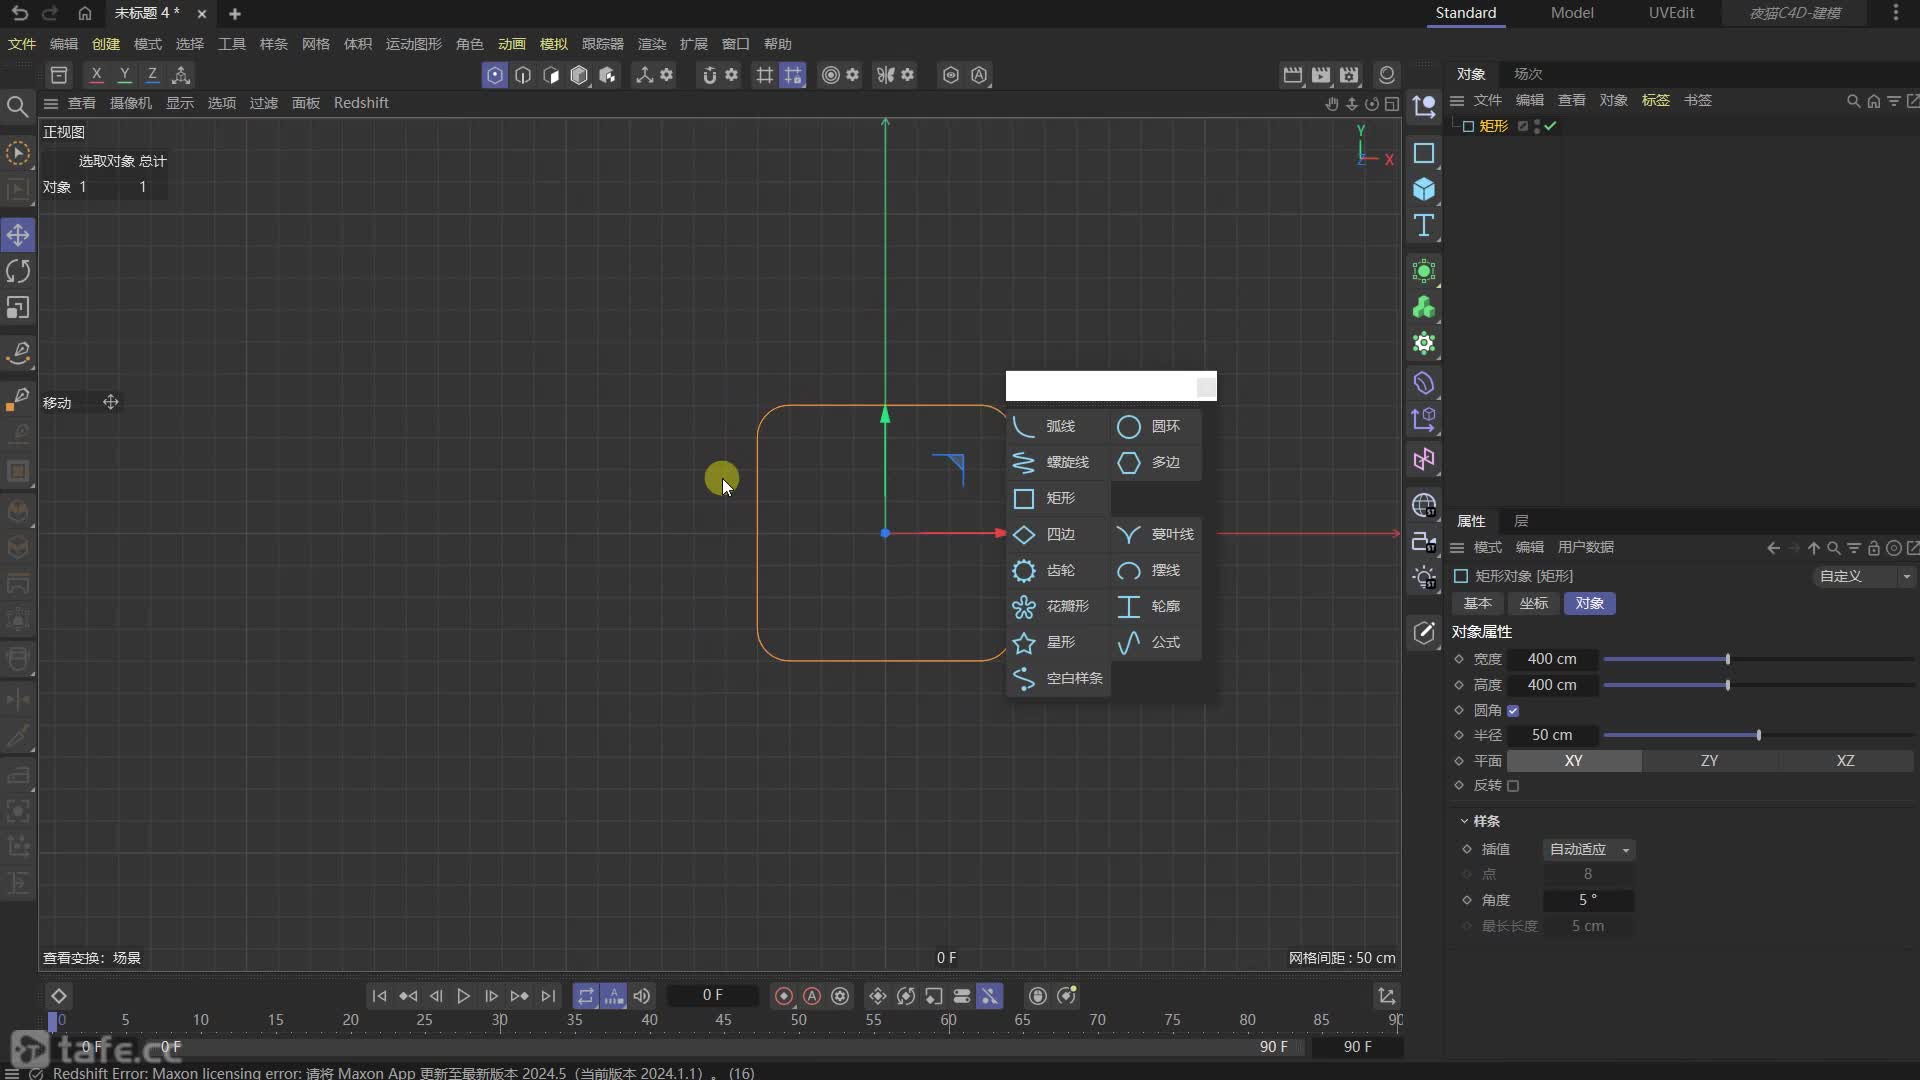Image resolution: width=1920 pixels, height=1080 pixels.
Task: Open the Attribute Manager hamburger menu
Action: (x=1457, y=548)
